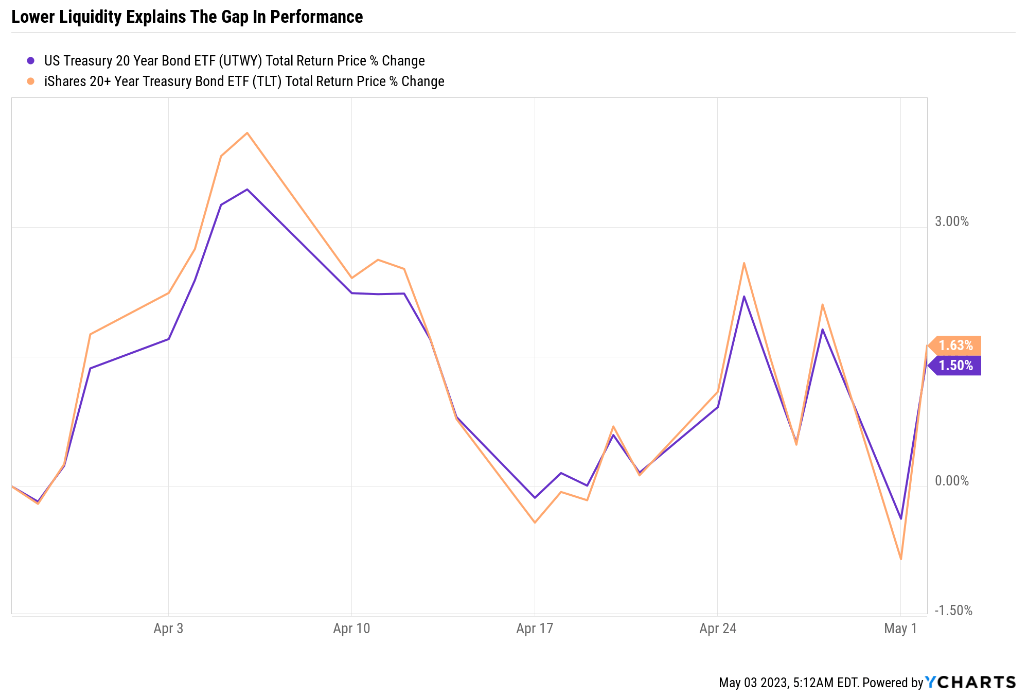Click the -1.50% axis label
Screen dimensions: 1020x694
954,610
